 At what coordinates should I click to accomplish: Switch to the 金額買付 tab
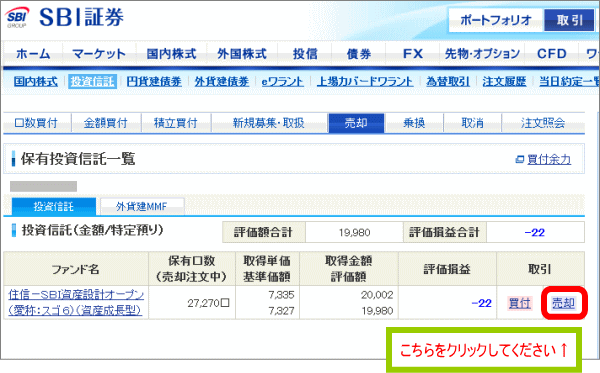coord(106,123)
